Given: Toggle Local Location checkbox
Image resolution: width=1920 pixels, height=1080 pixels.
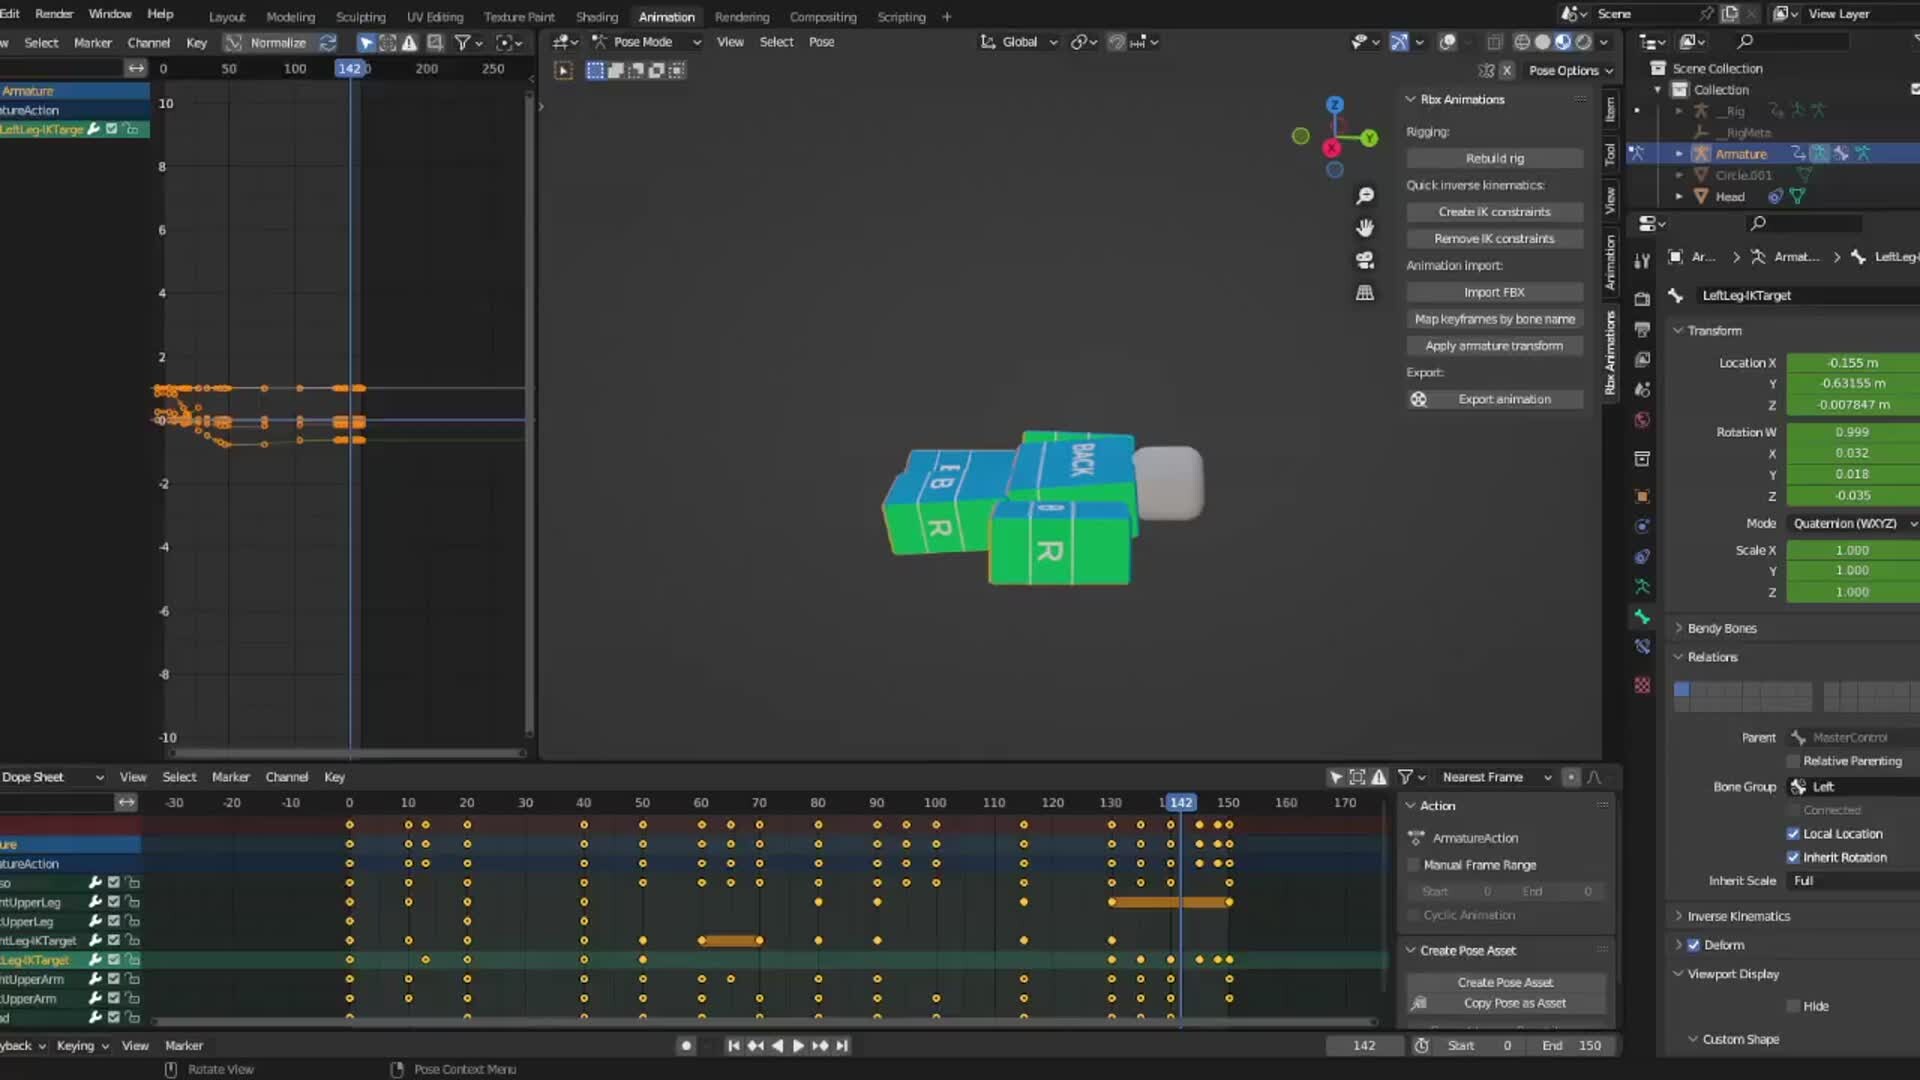Looking at the screenshot, I should 1793,834.
